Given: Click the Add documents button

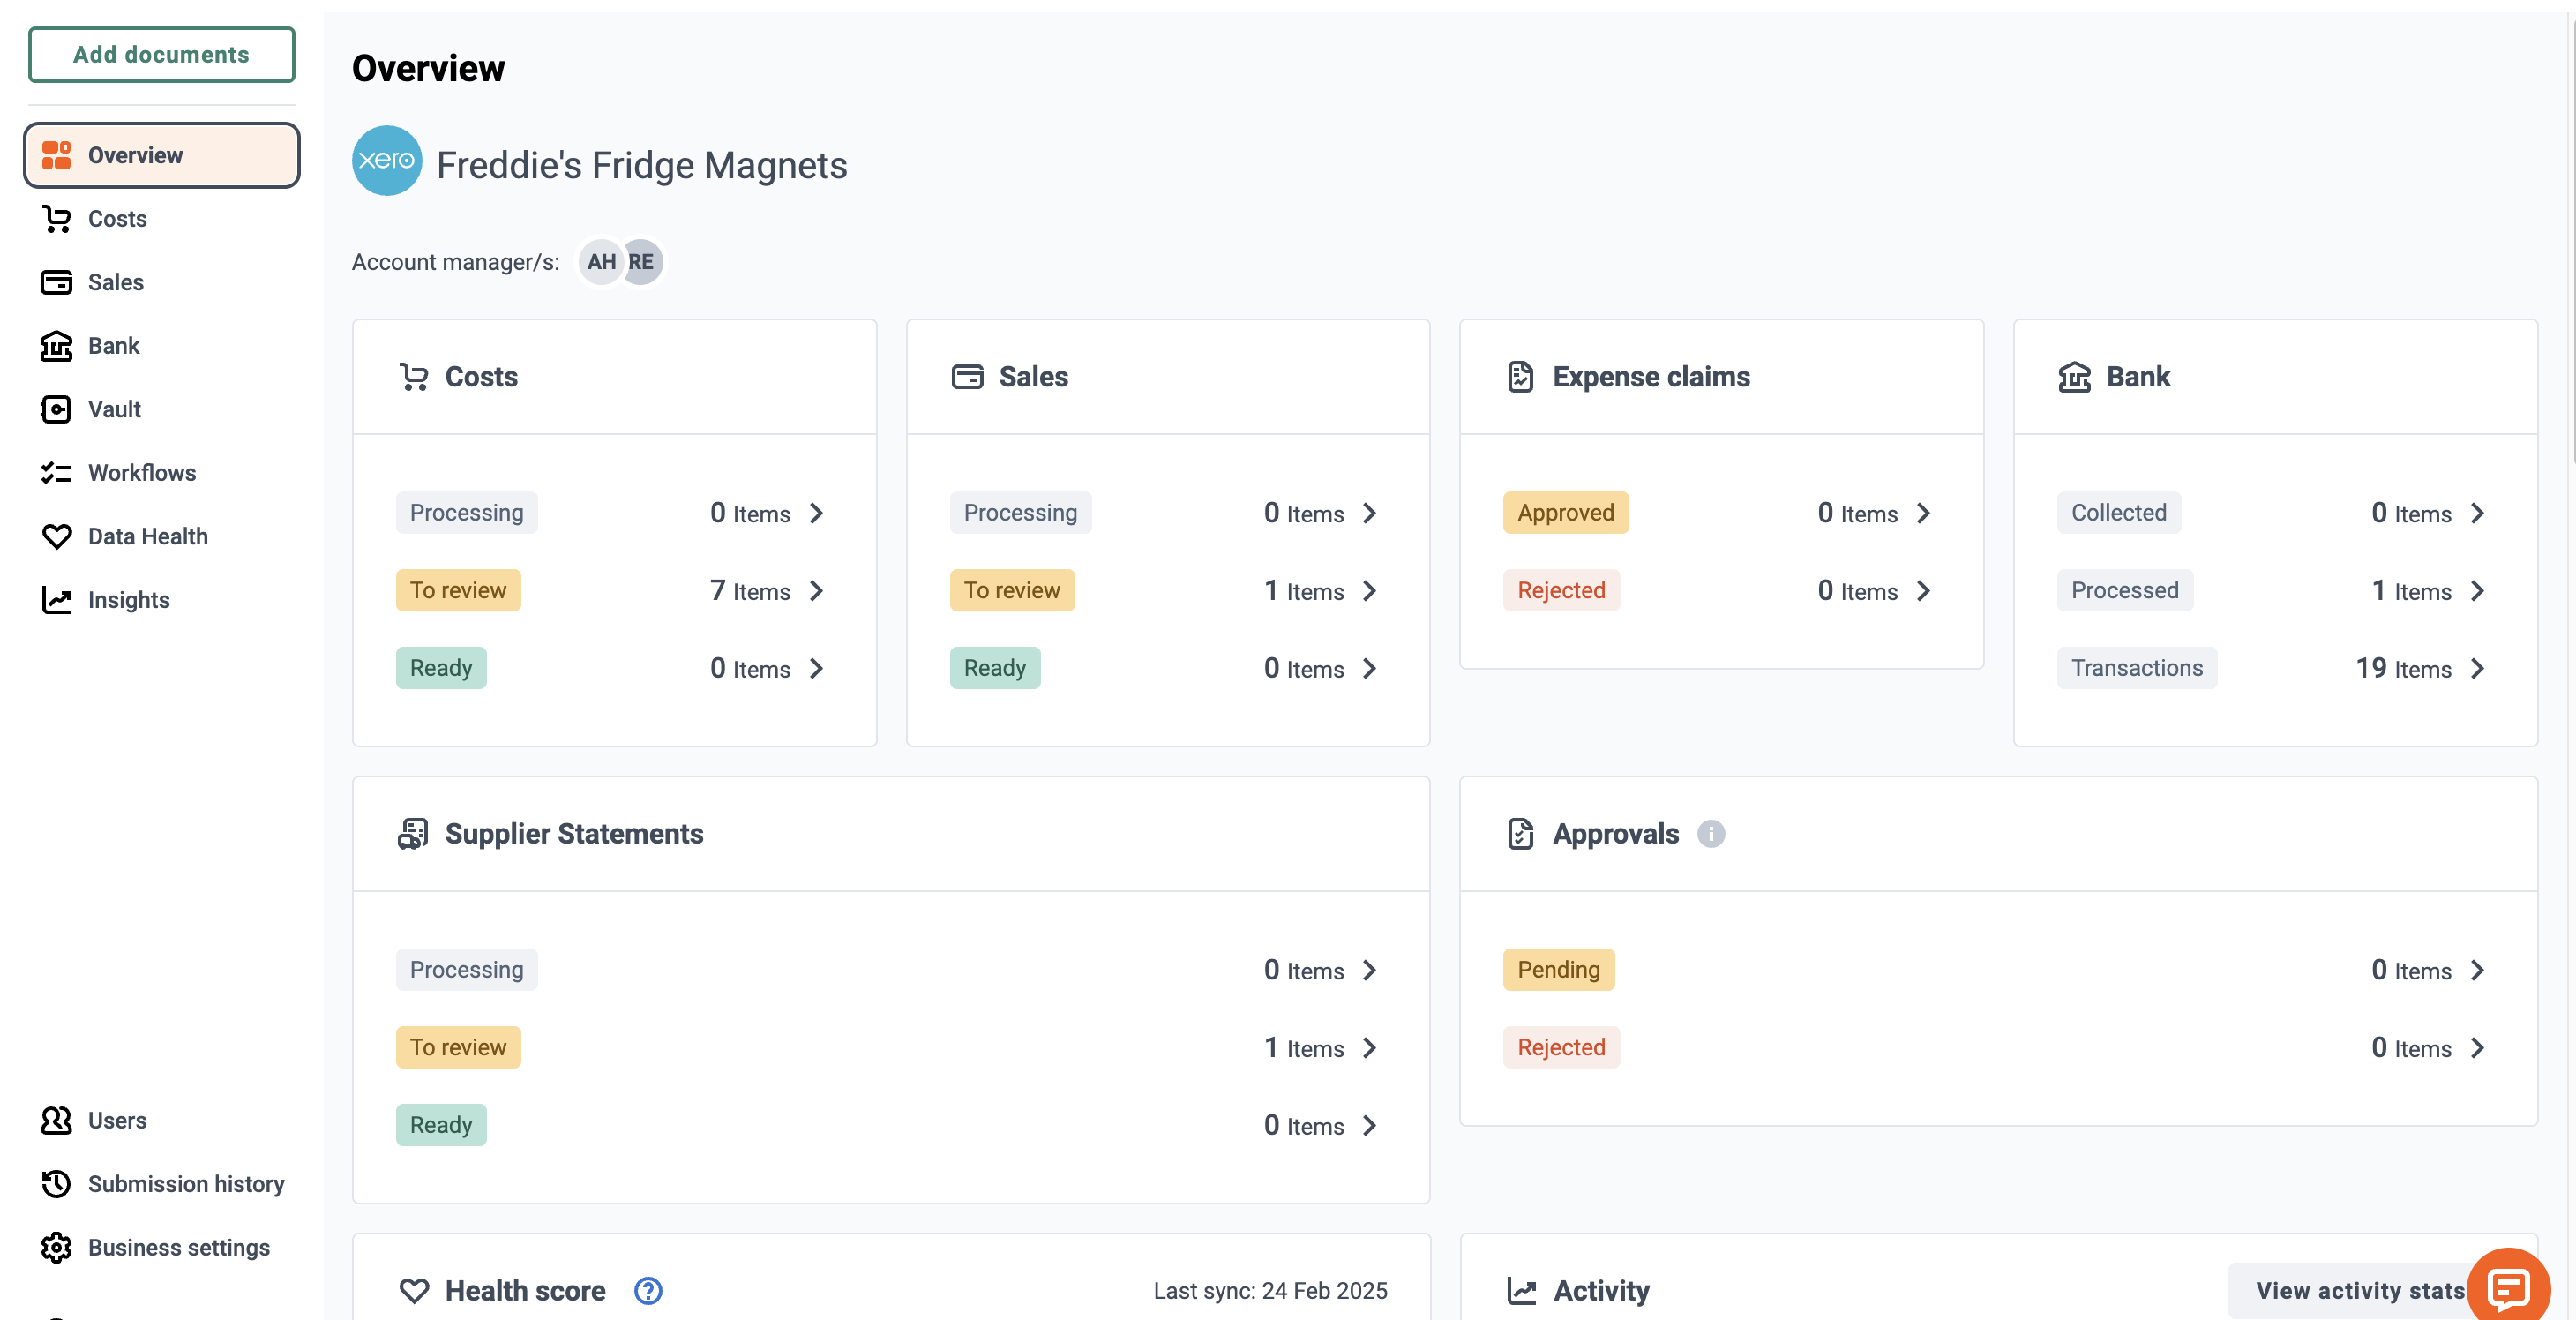Looking at the screenshot, I should tap(162, 55).
